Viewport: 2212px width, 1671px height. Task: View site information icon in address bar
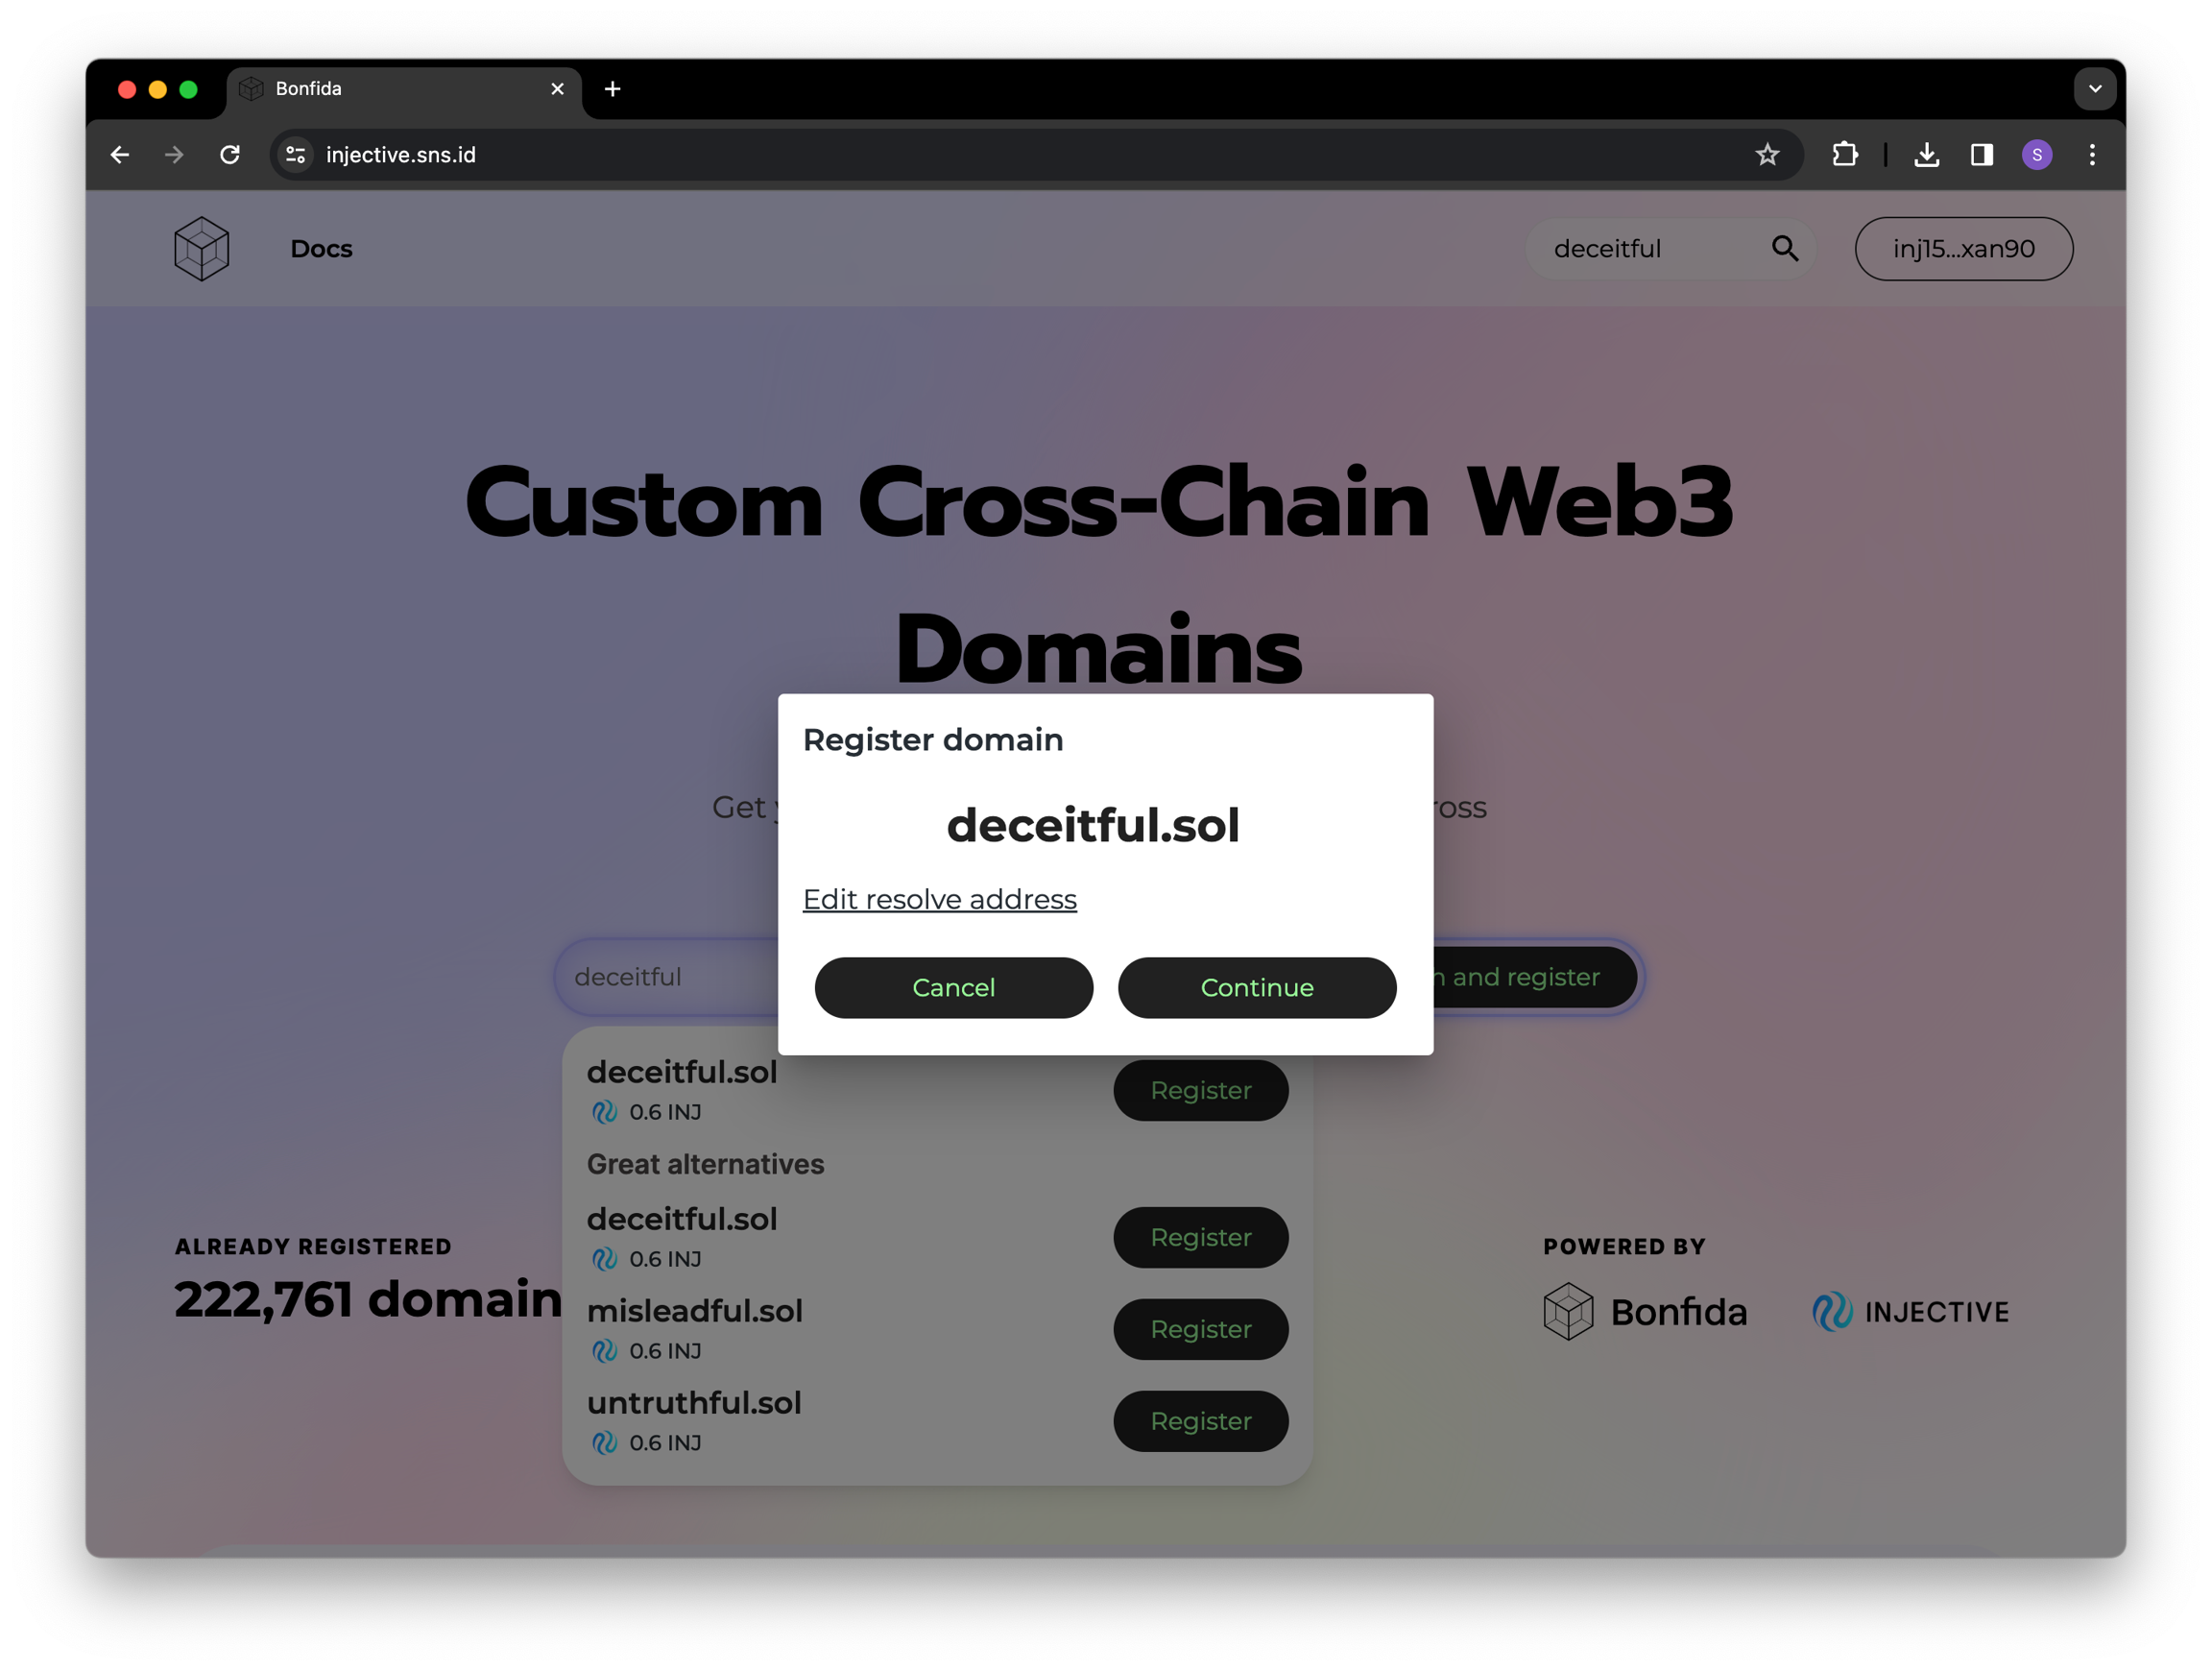(295, 155)
